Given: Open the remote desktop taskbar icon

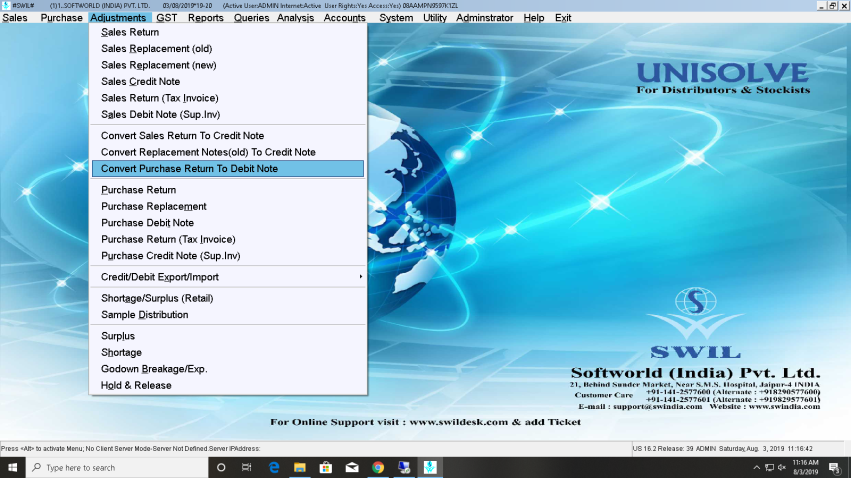Looking at the screenshot, I should pos(404,467).
